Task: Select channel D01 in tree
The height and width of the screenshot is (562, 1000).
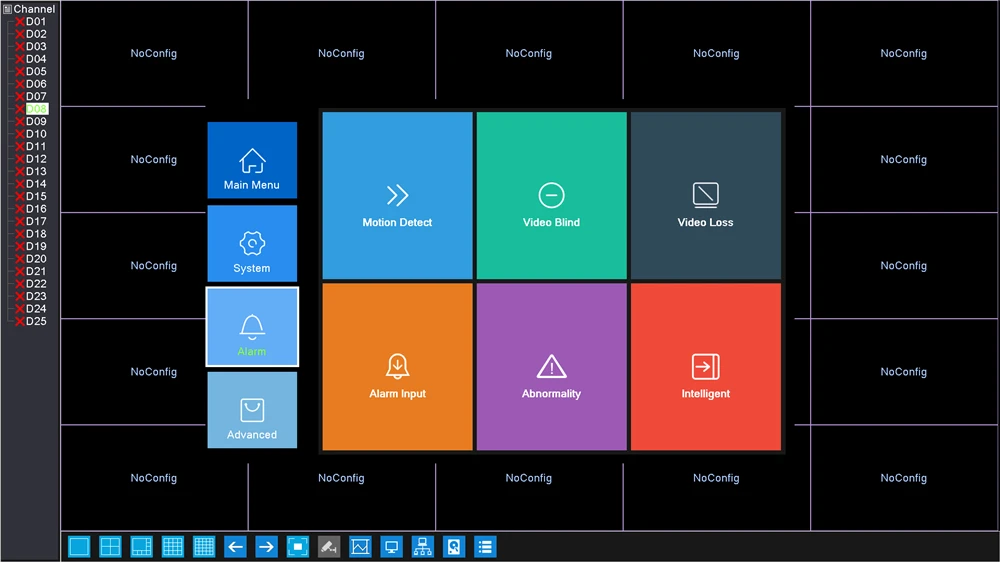Action: click(x=36, y=22)
